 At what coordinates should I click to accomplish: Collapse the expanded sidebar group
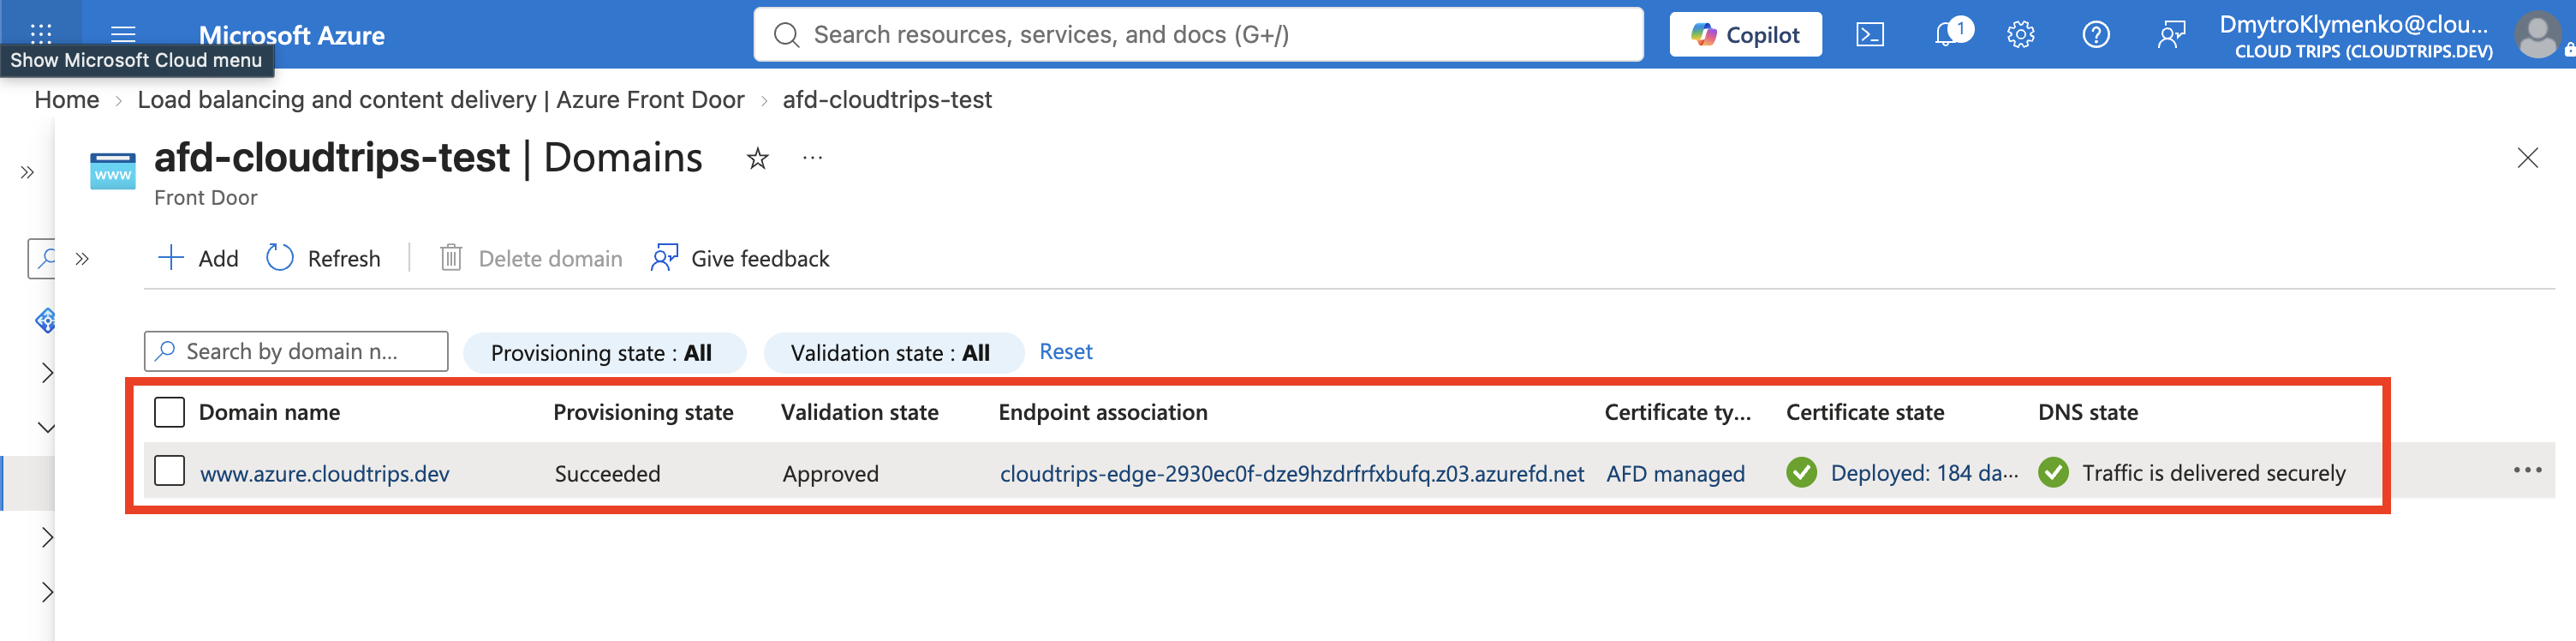click(46, 428)
